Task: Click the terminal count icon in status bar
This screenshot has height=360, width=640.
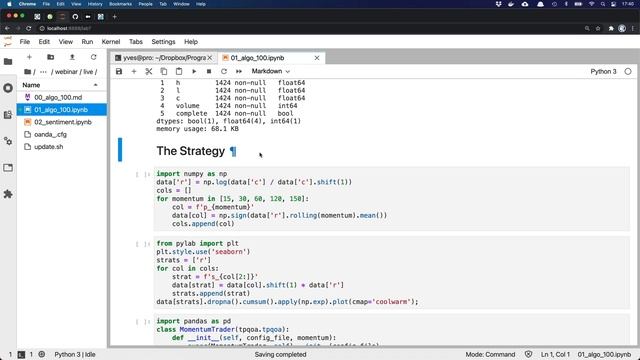Action: 21,354
